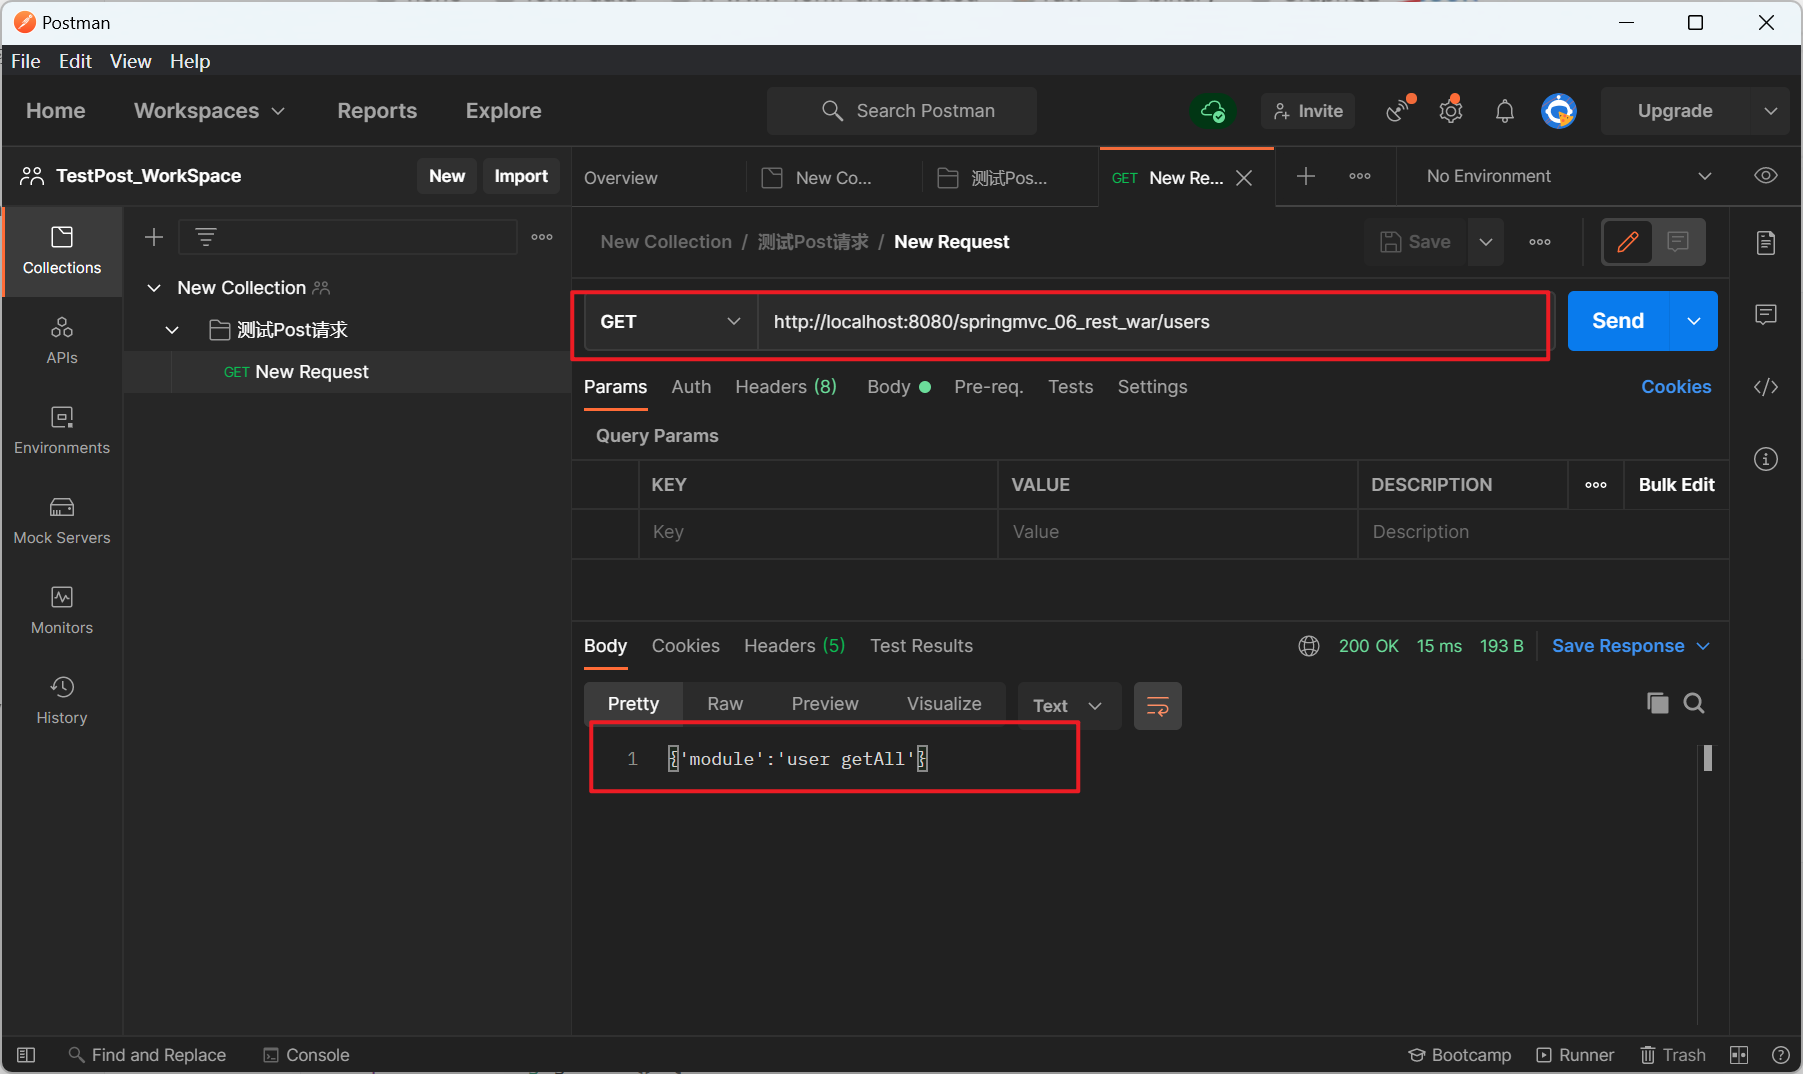Switch to build mode pencil icon
The image size is (1803, 1074).
click(x=1628, y=241)
